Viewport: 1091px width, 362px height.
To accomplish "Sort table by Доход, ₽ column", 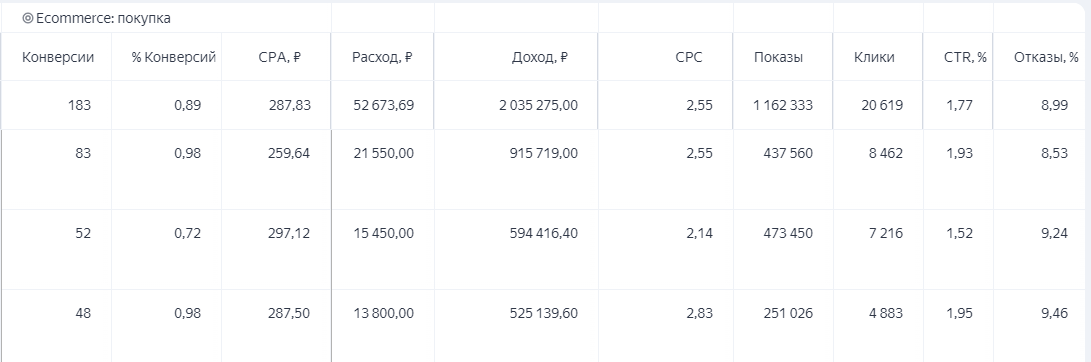I will [x=539, y=58].
